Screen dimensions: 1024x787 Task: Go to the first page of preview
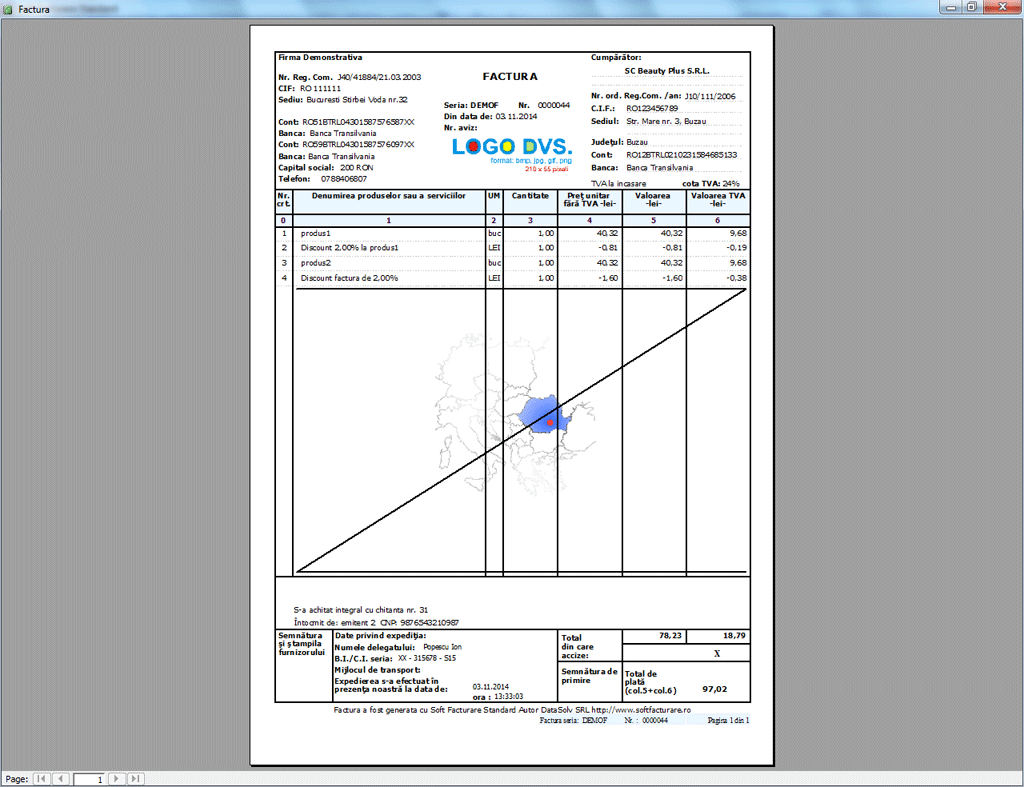point(42,778)
